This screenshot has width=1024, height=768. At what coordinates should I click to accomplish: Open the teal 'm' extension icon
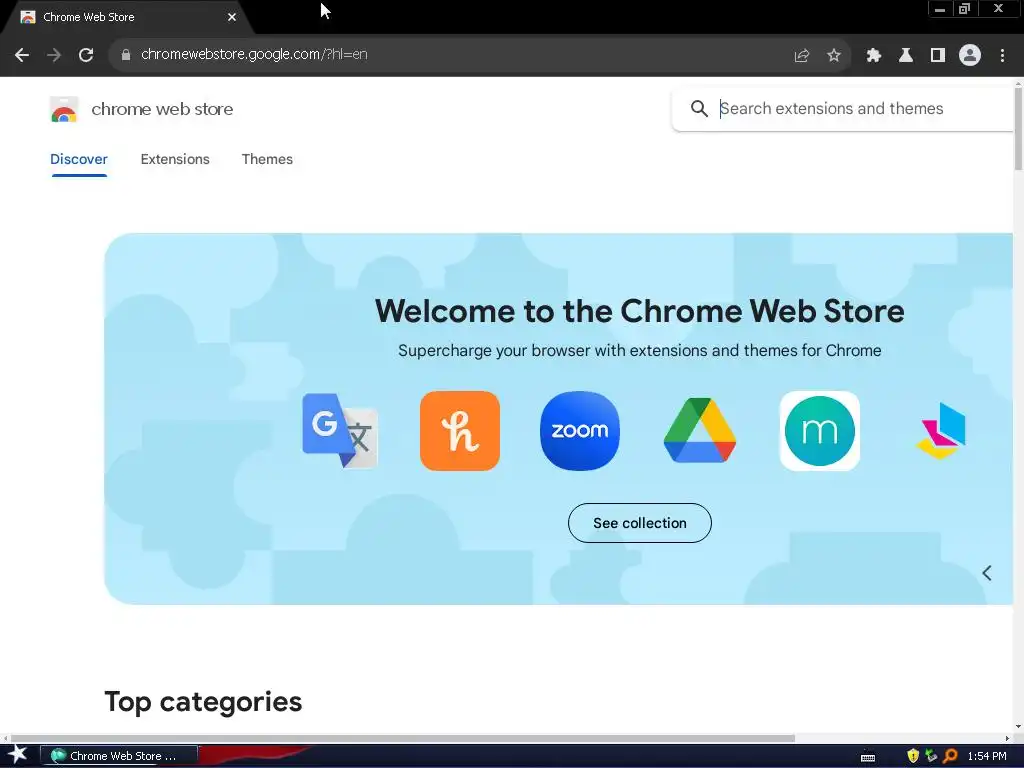pos(820,430)
